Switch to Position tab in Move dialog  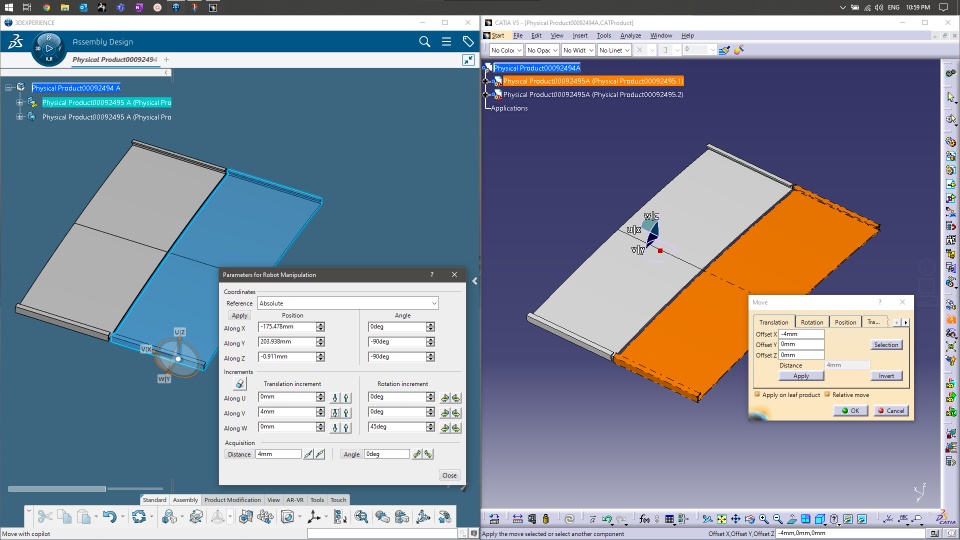coord(845,322)
